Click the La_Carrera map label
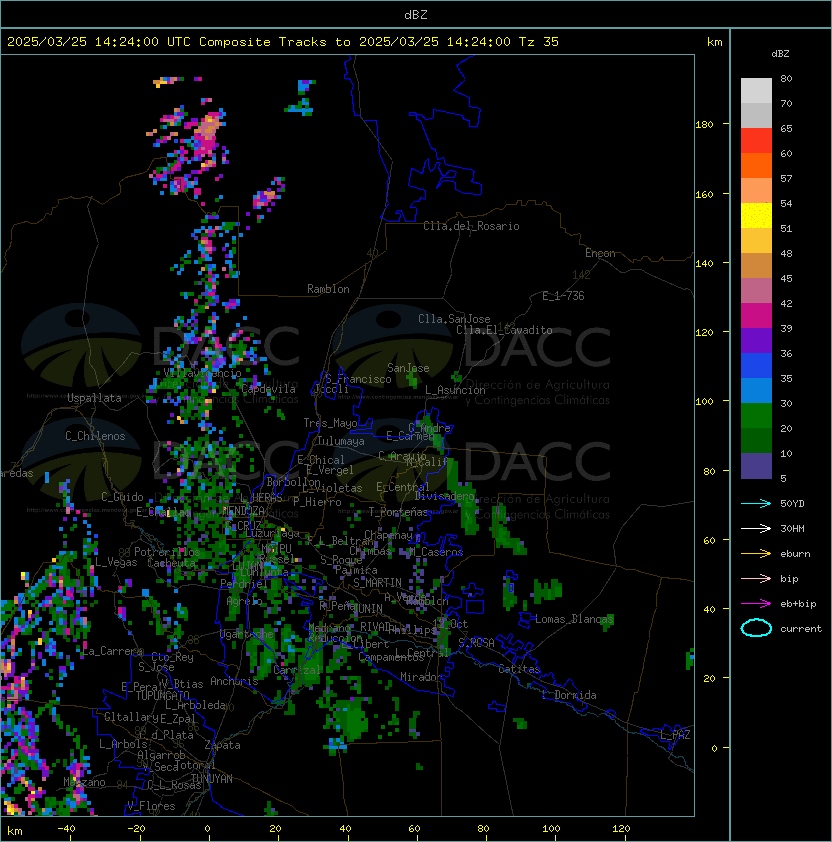Viewport: 832px width, 842px height. click(x=112, y=651)
